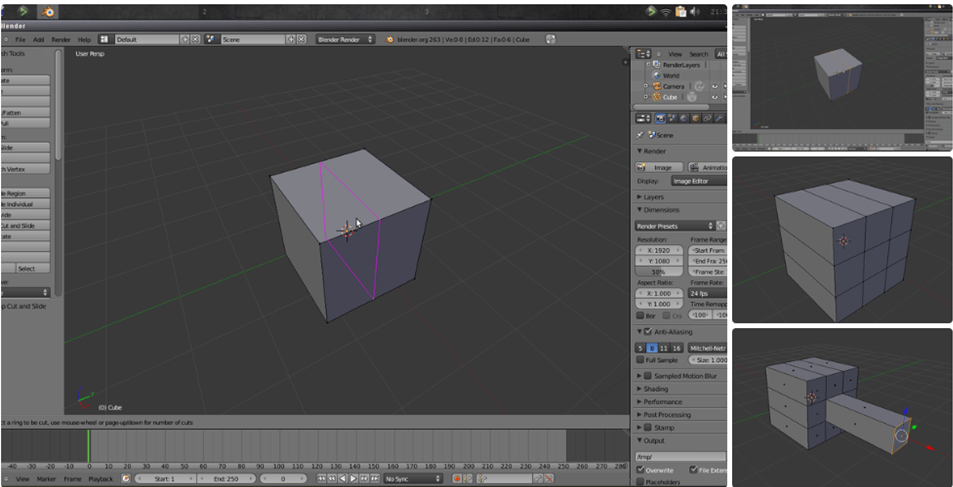
Task: Select 8 anti-aliasing samples
Action: click(651, 348)
